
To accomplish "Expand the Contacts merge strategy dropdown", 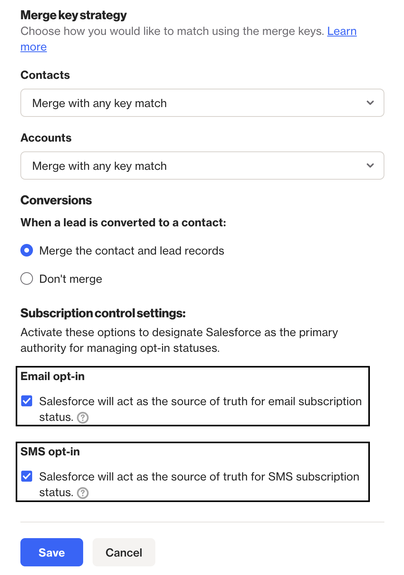I will coord(202,103).
